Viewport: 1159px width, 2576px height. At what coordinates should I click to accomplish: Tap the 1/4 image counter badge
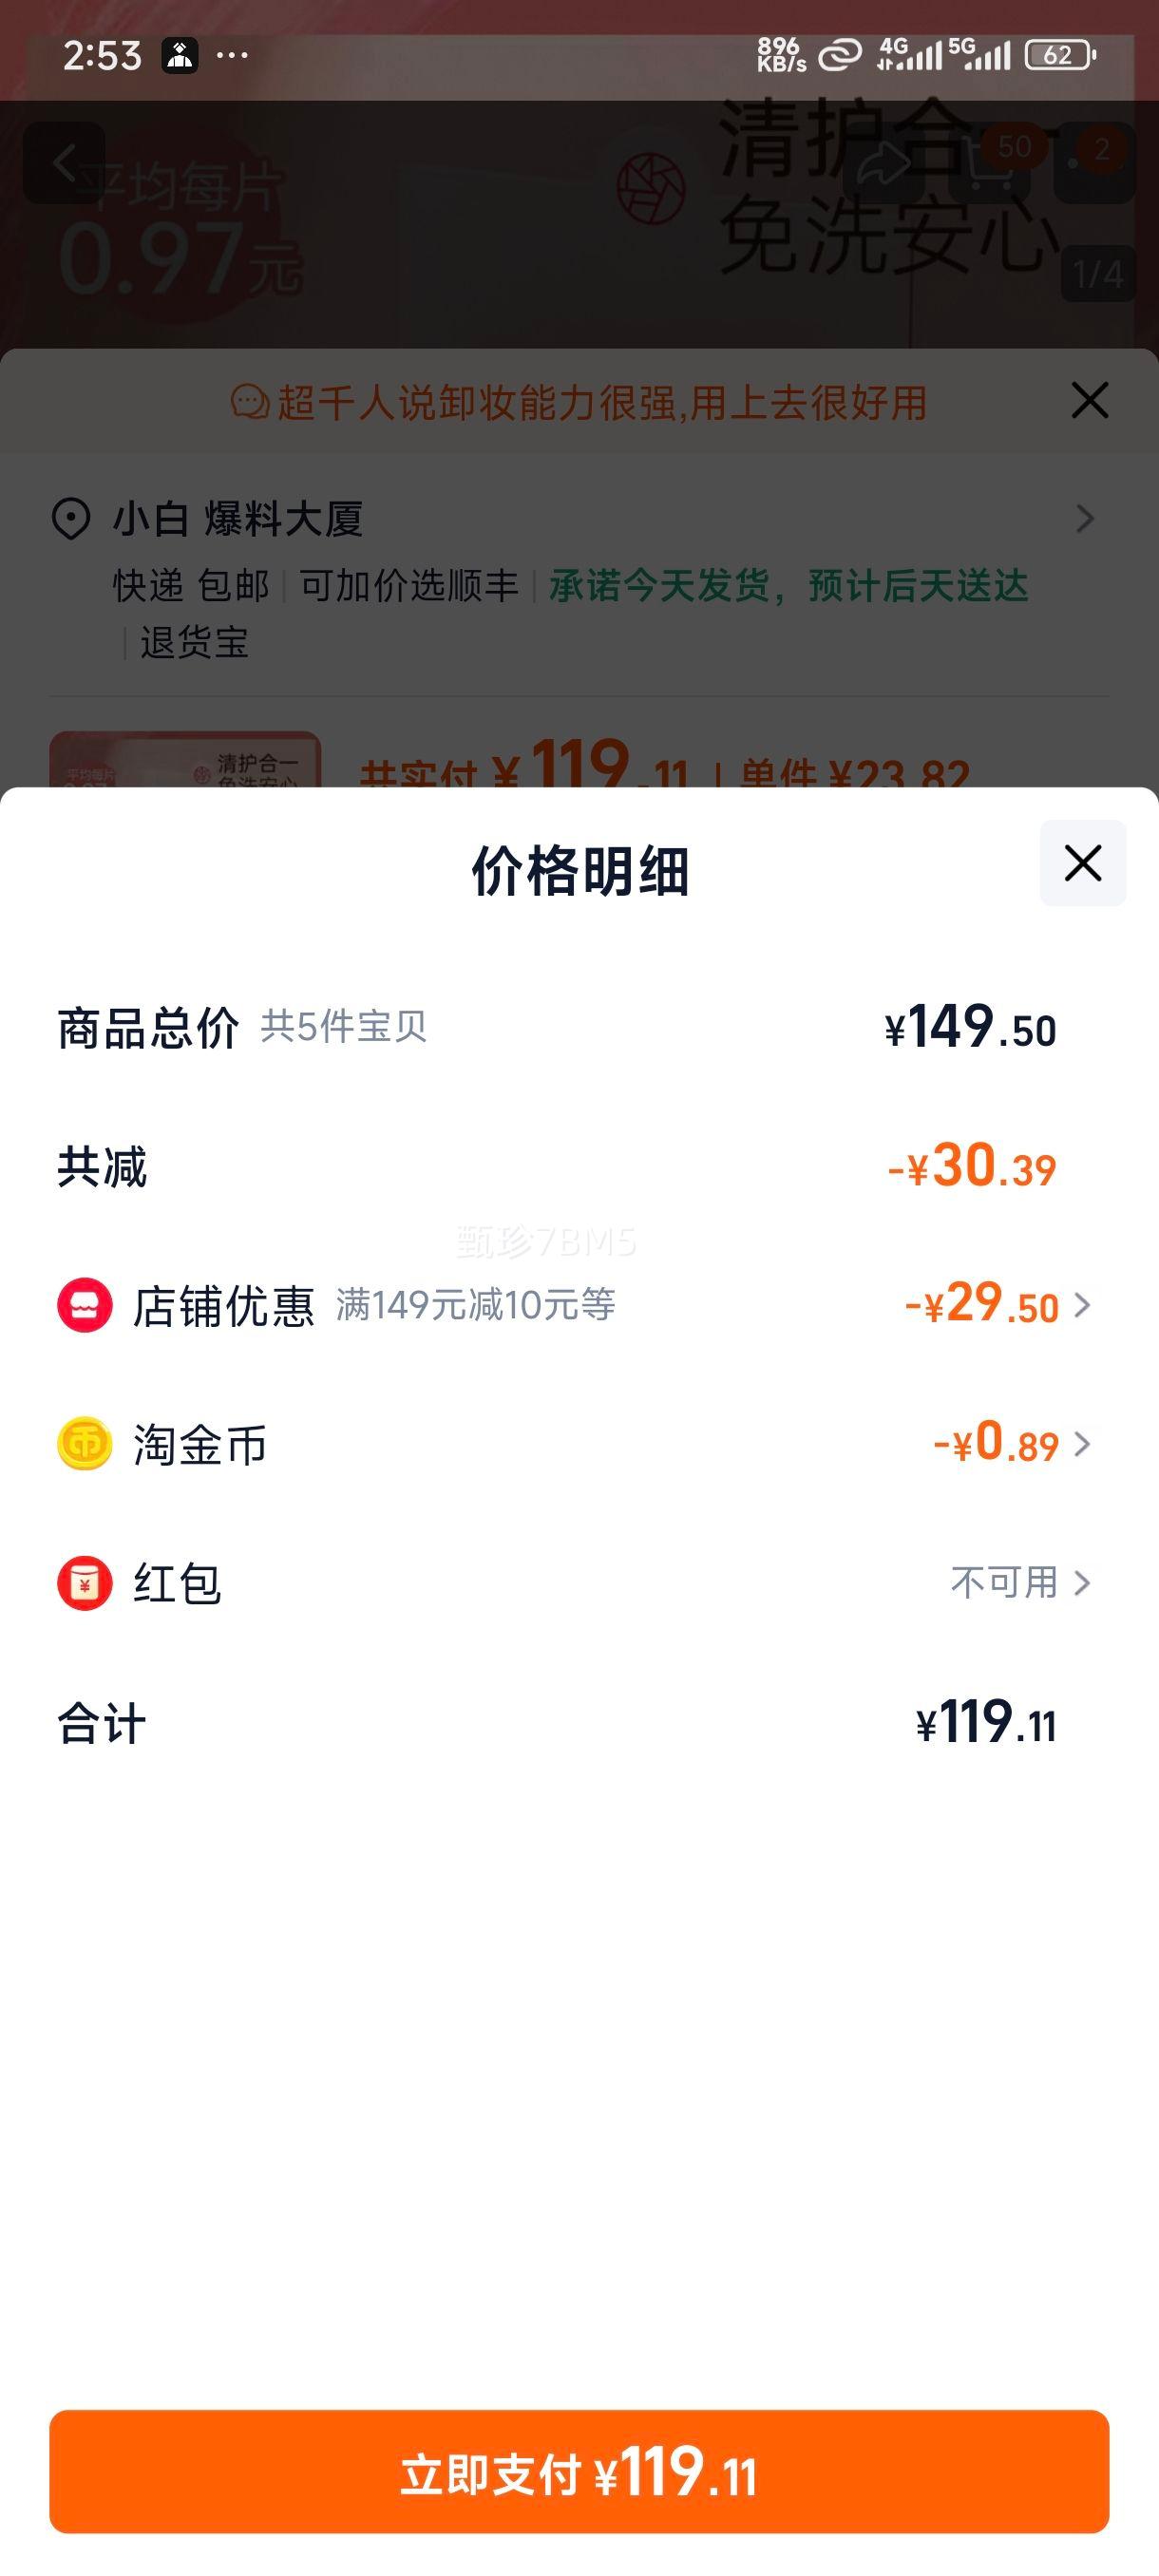click(x=1098, y=273)
